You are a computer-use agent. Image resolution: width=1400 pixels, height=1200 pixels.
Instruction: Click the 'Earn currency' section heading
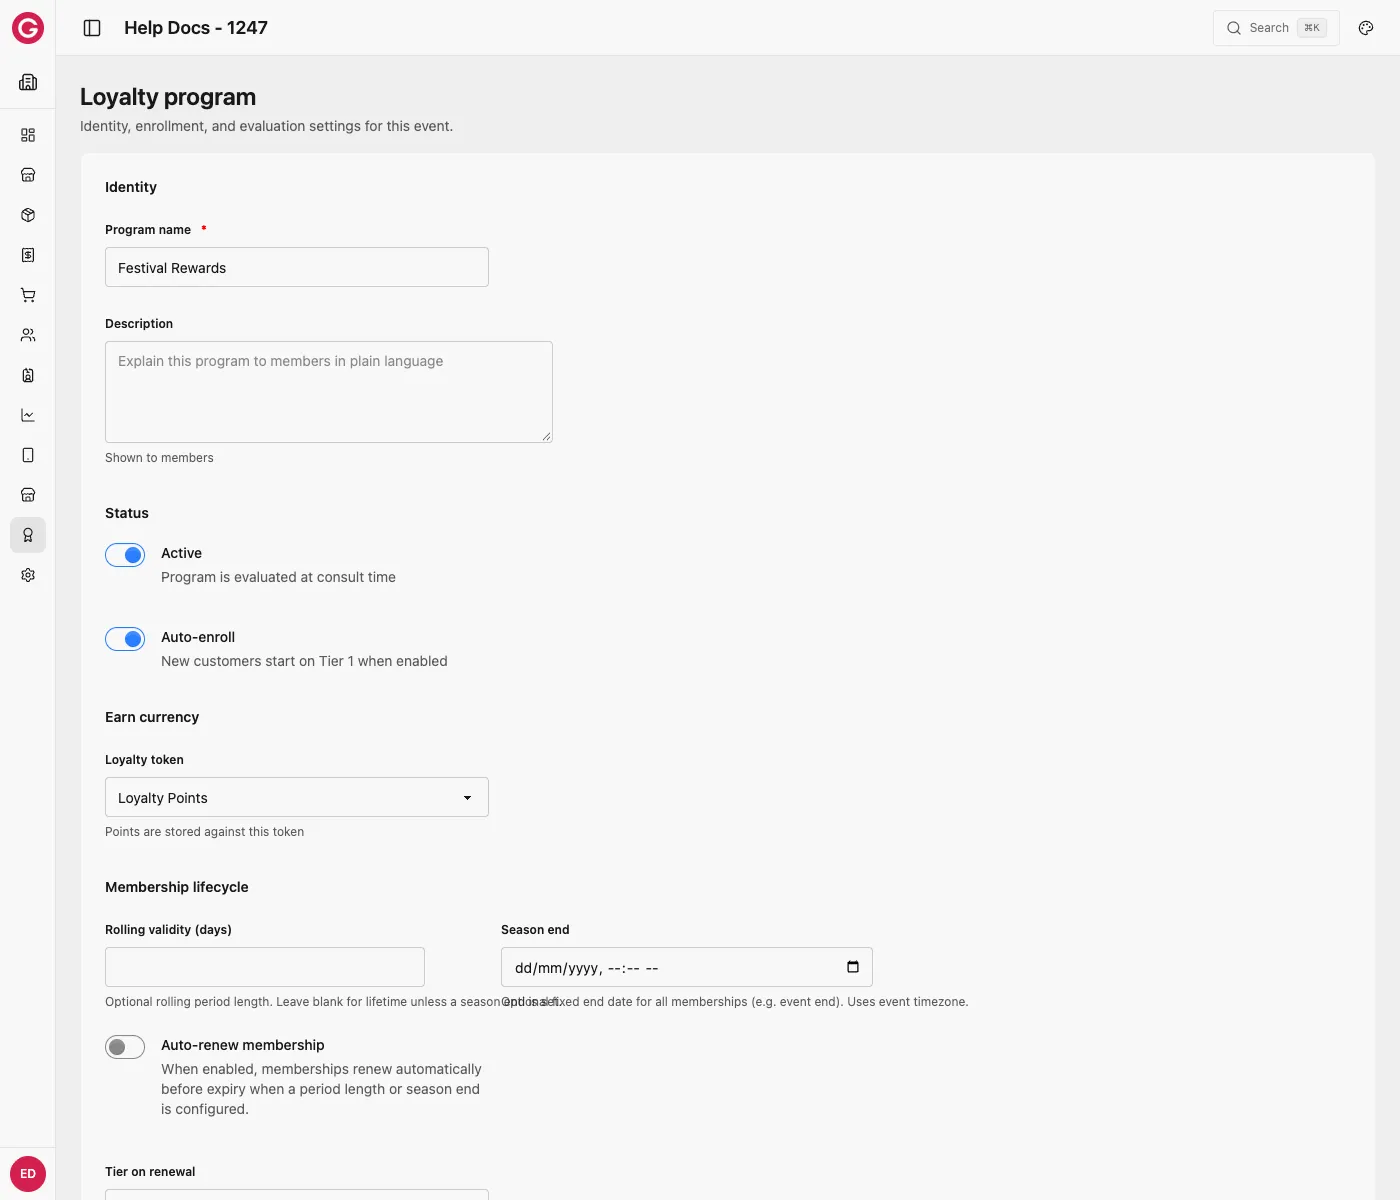click(x=152, y=717)
